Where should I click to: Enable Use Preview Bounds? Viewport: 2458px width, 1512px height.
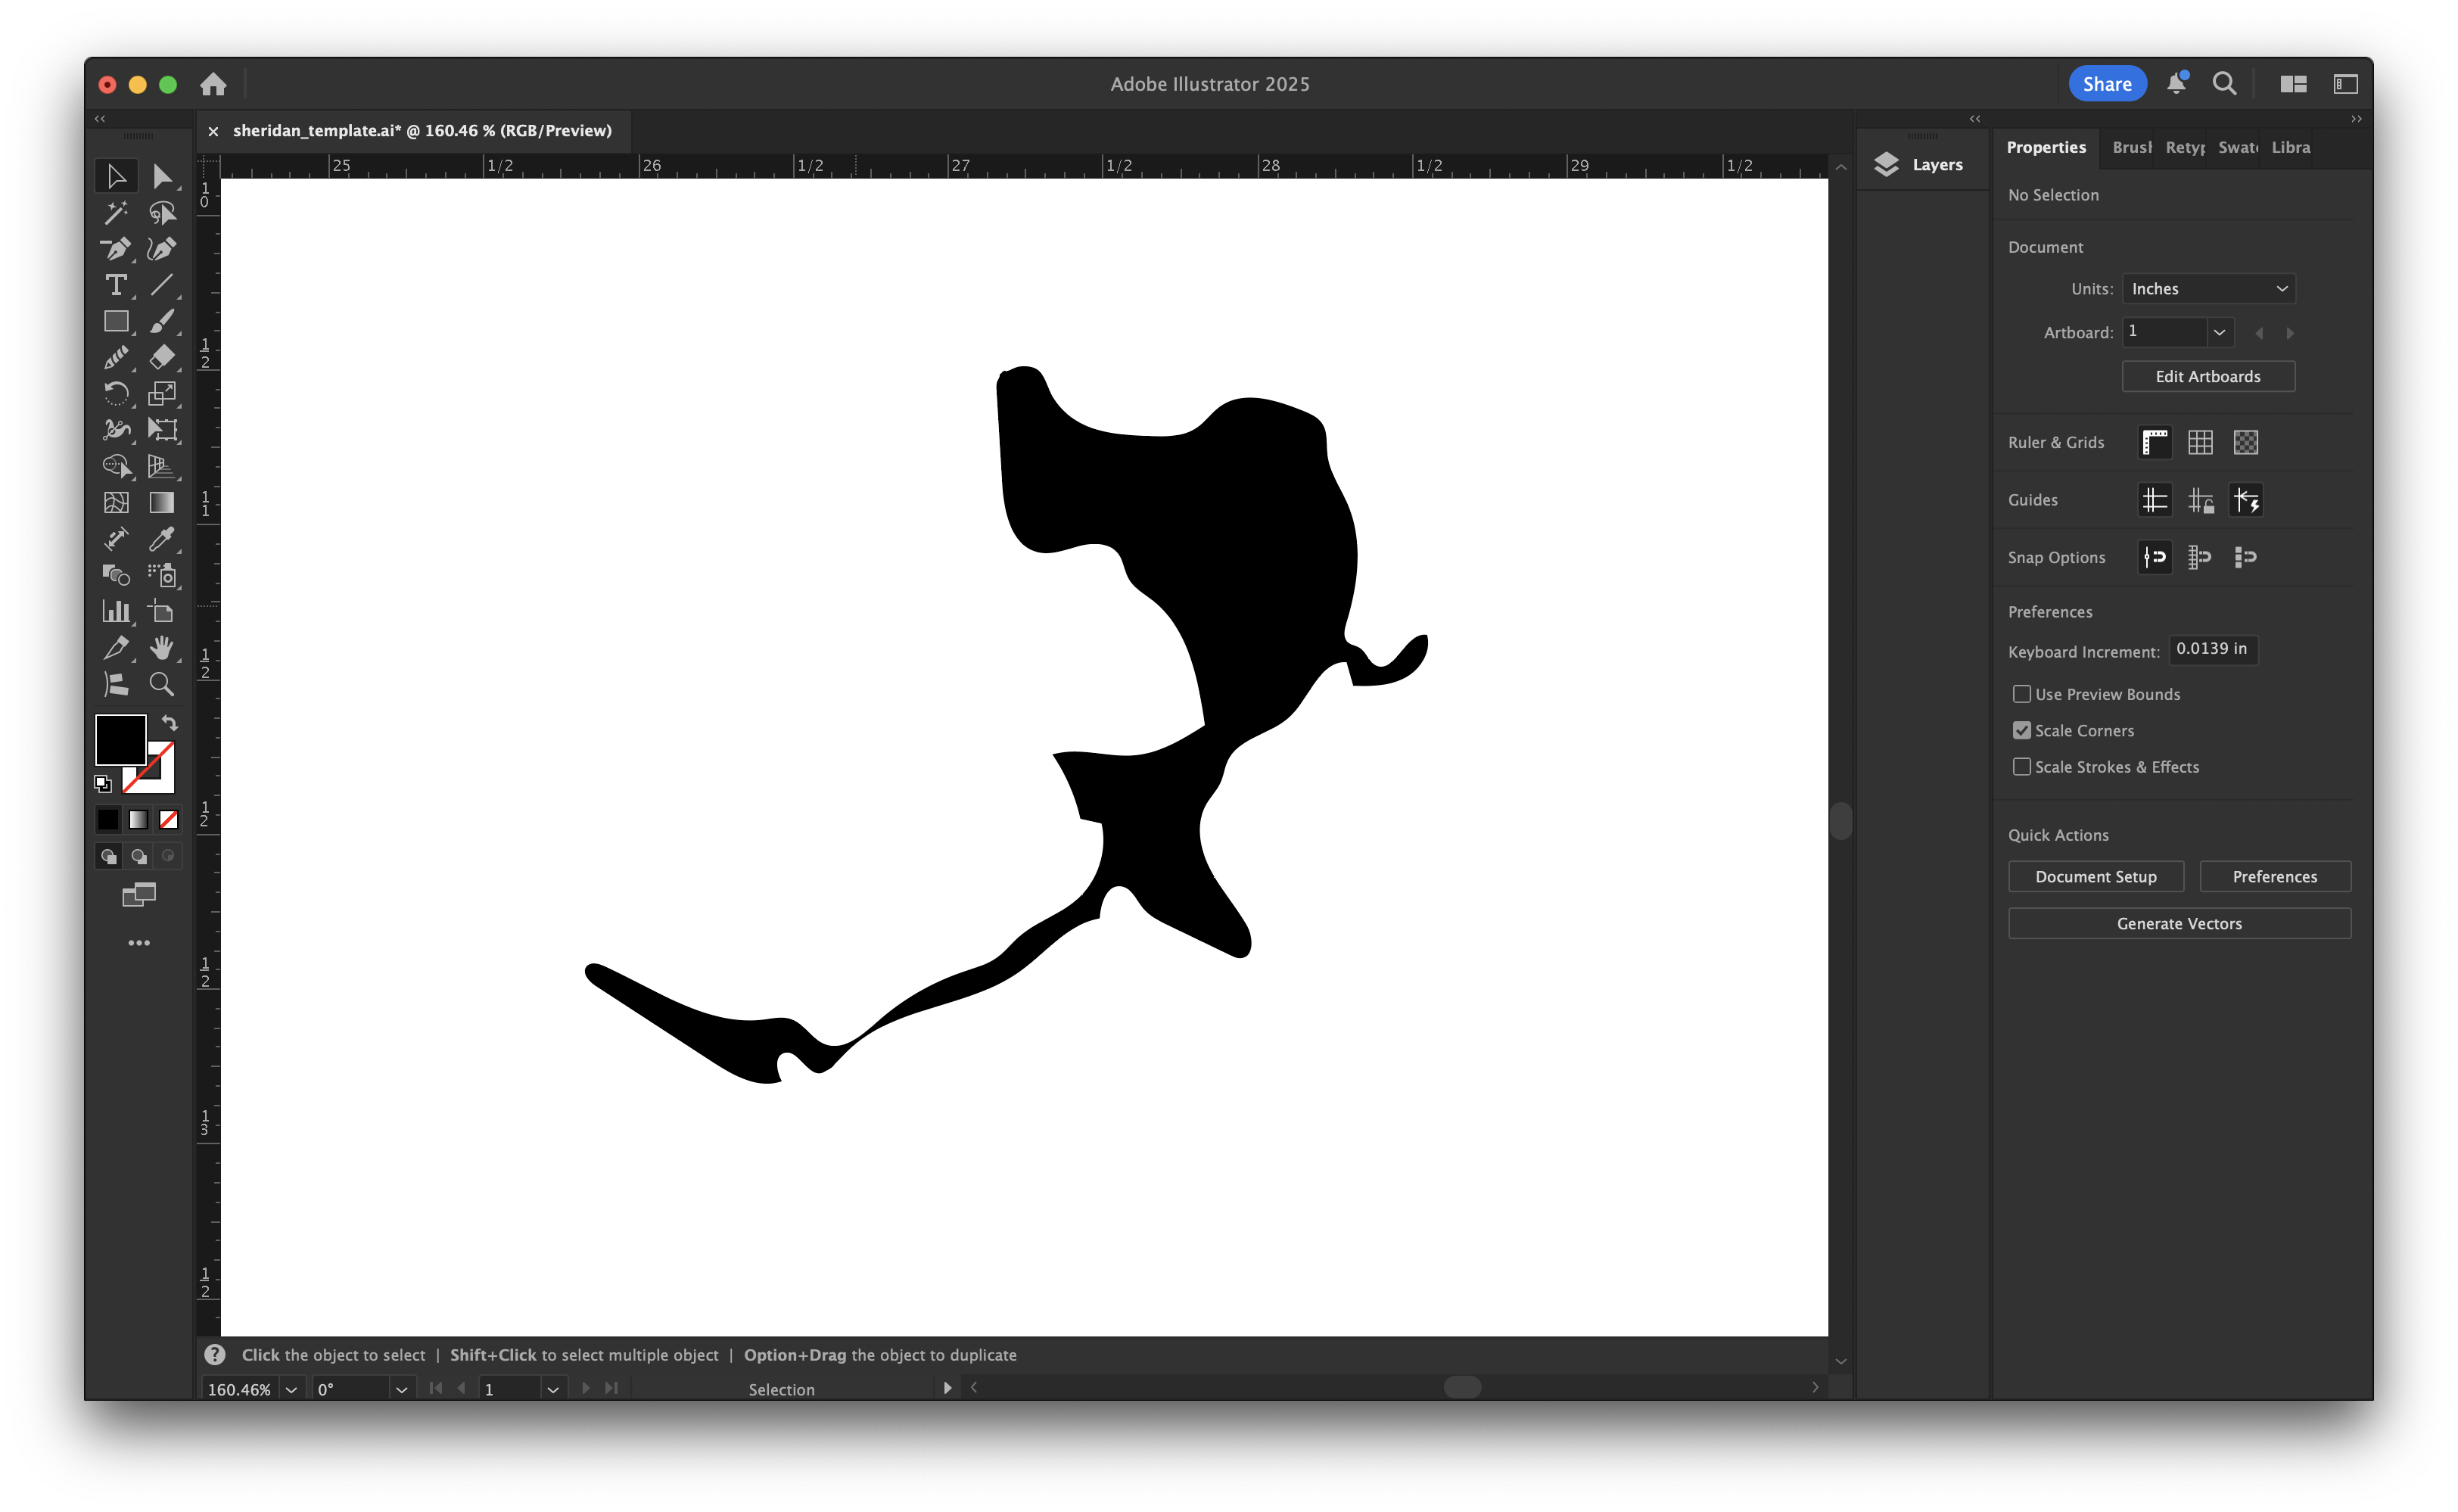point(2022,693)
